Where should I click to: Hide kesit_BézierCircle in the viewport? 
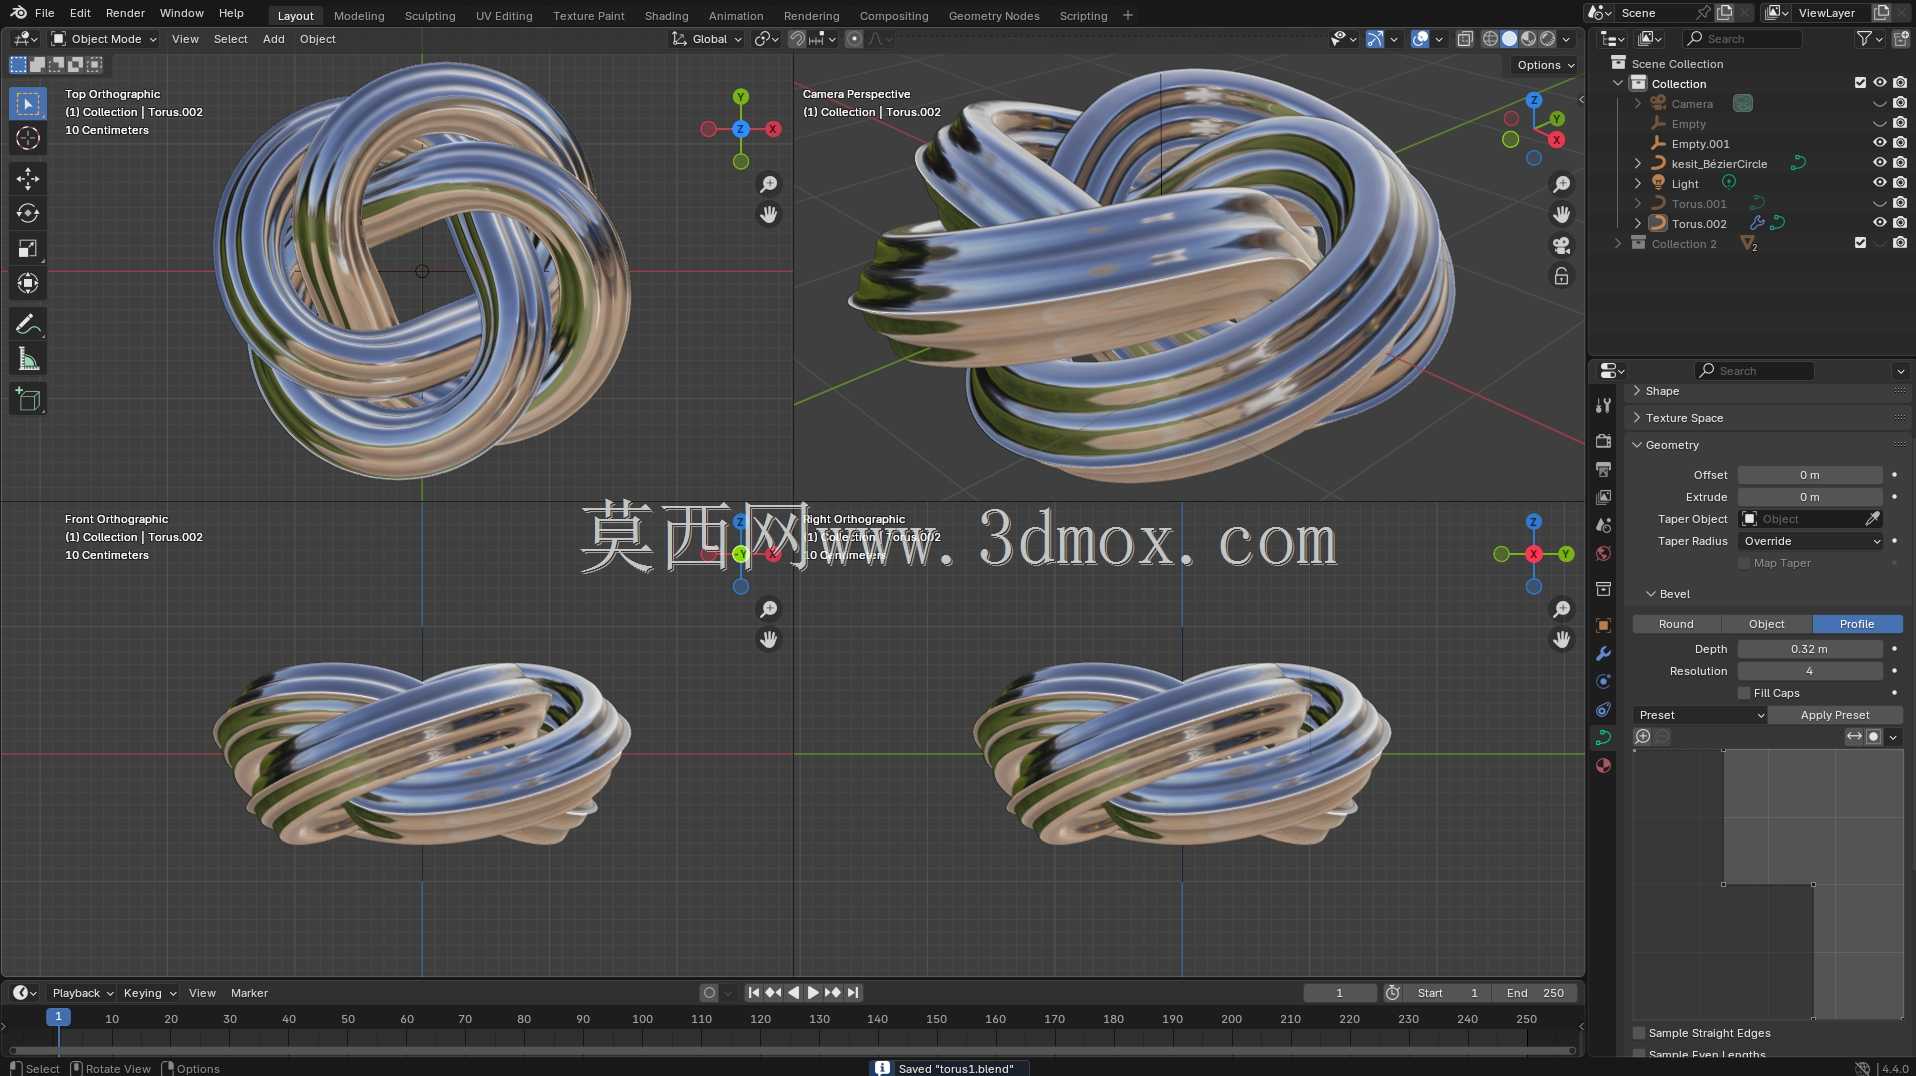point(1880,163)
